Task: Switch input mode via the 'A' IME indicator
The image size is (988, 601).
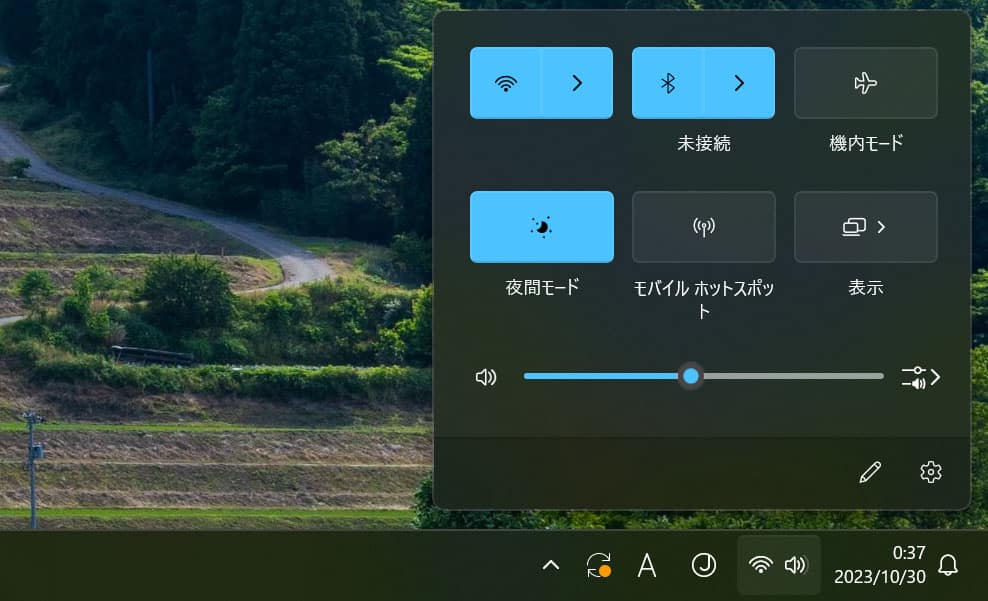Action: [646, 565]
